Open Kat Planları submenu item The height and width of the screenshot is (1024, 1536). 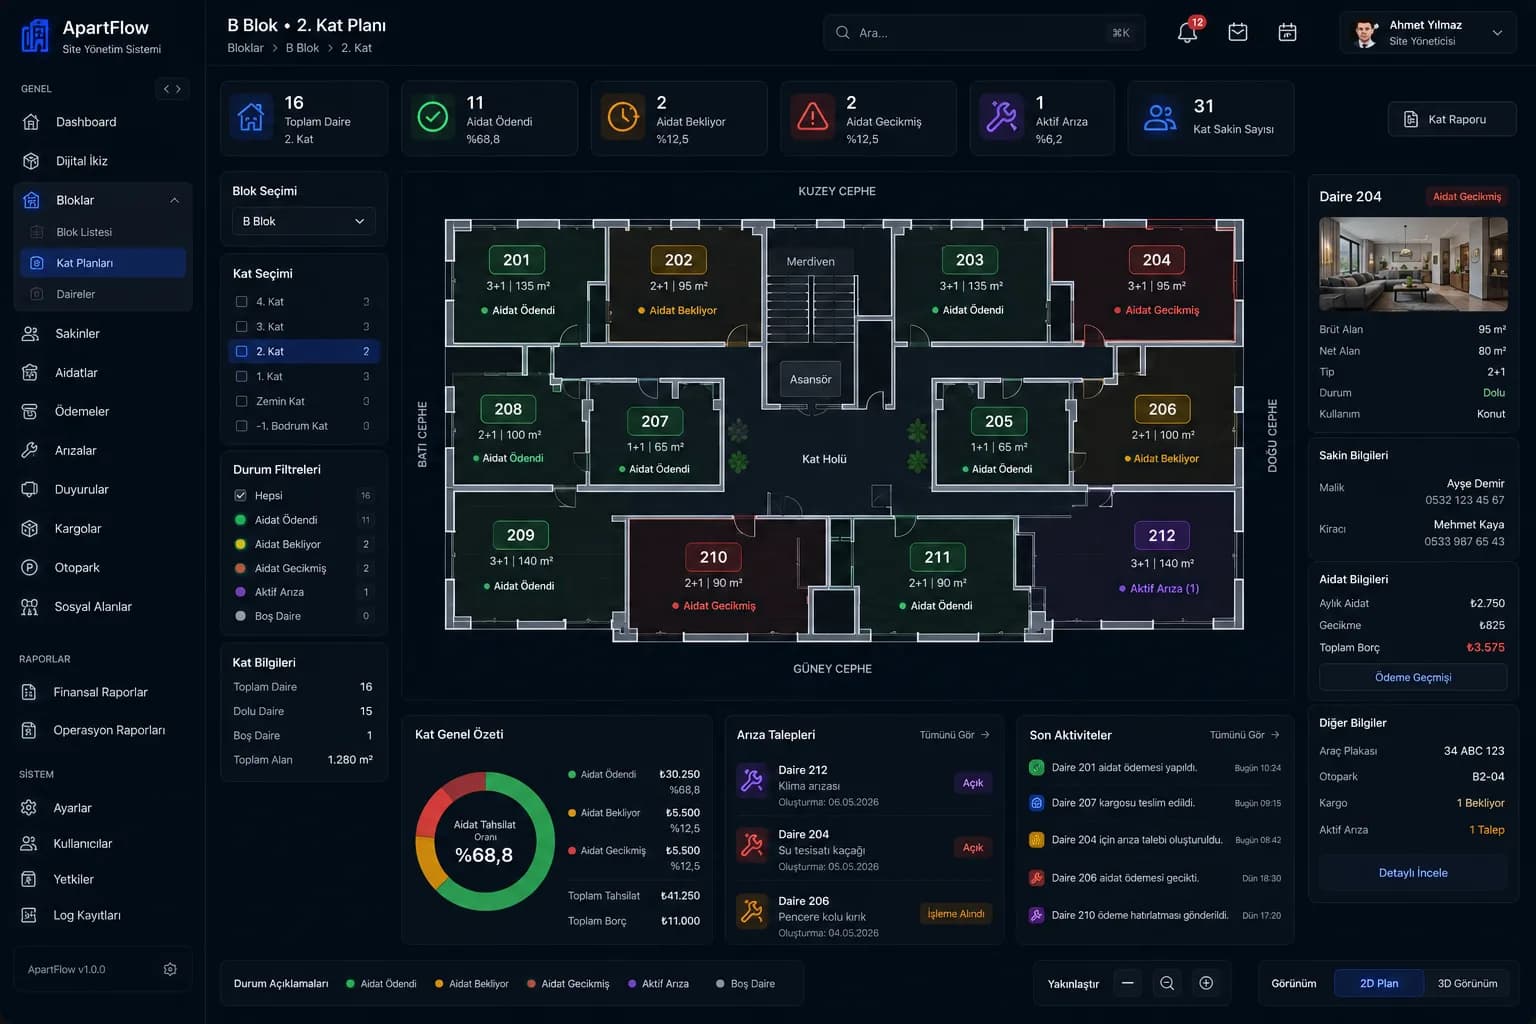103,263
